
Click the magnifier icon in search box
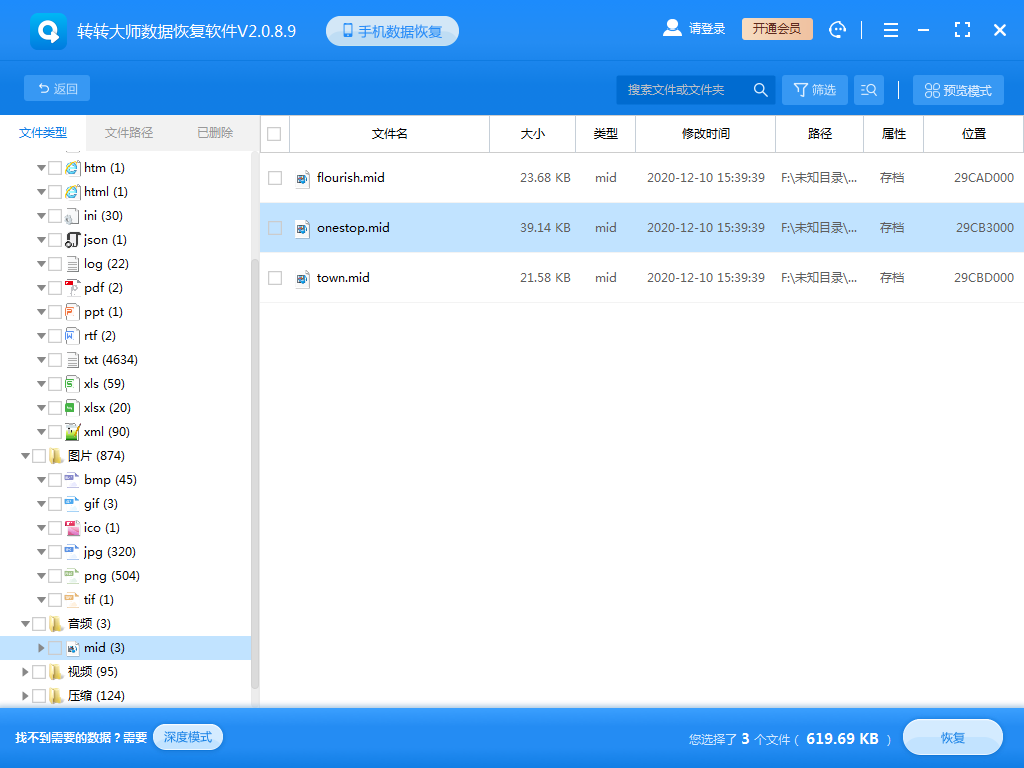761,89
